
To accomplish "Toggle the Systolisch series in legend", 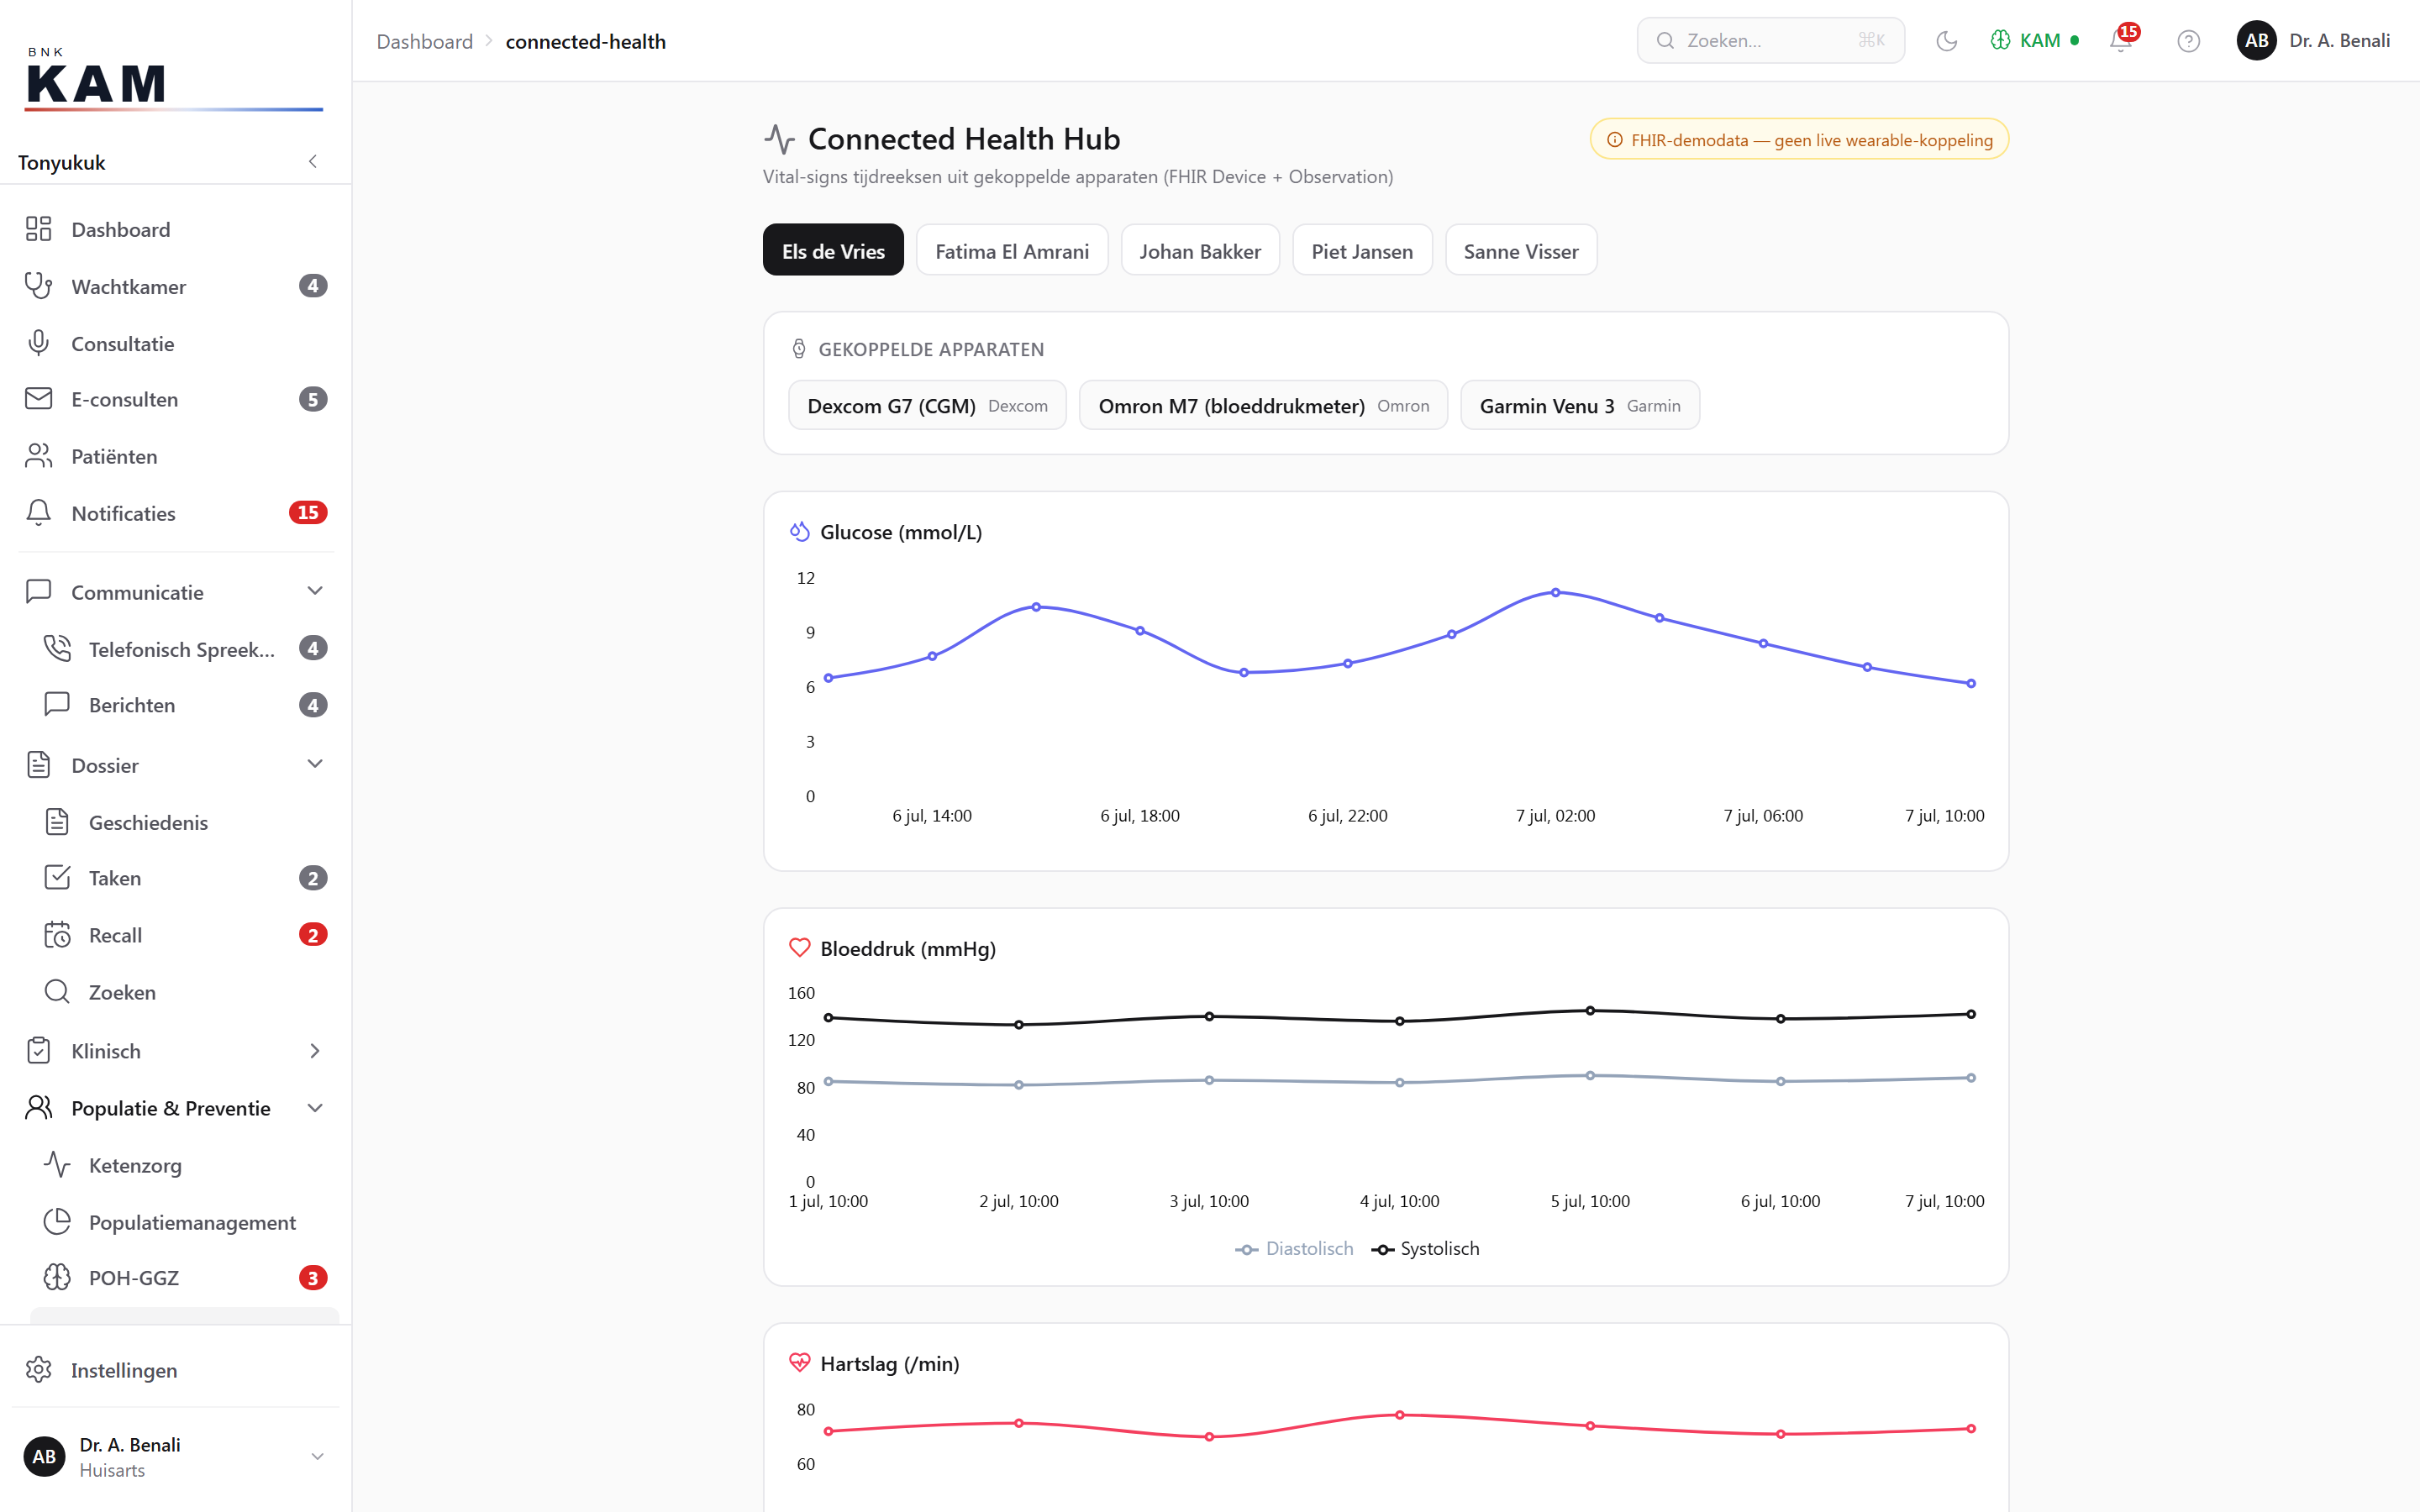I will [1425, 1249].
